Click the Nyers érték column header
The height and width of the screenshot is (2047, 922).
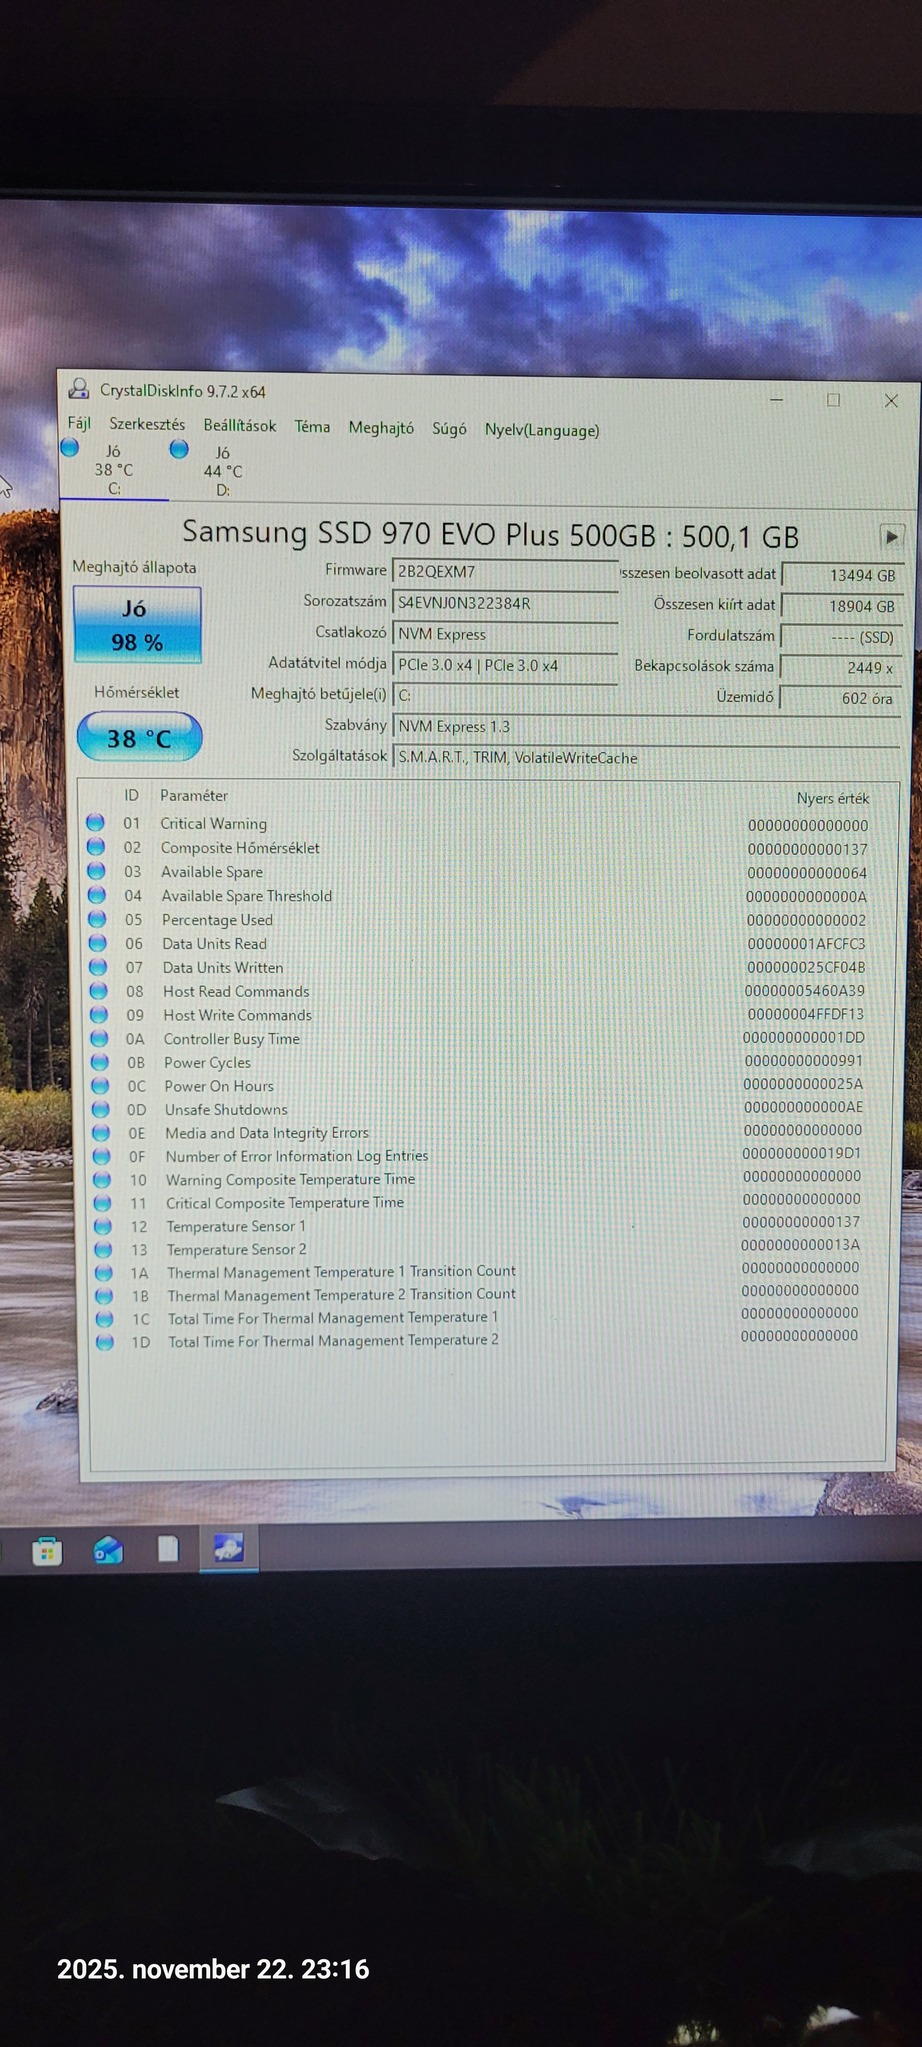(x=833, y=798)
